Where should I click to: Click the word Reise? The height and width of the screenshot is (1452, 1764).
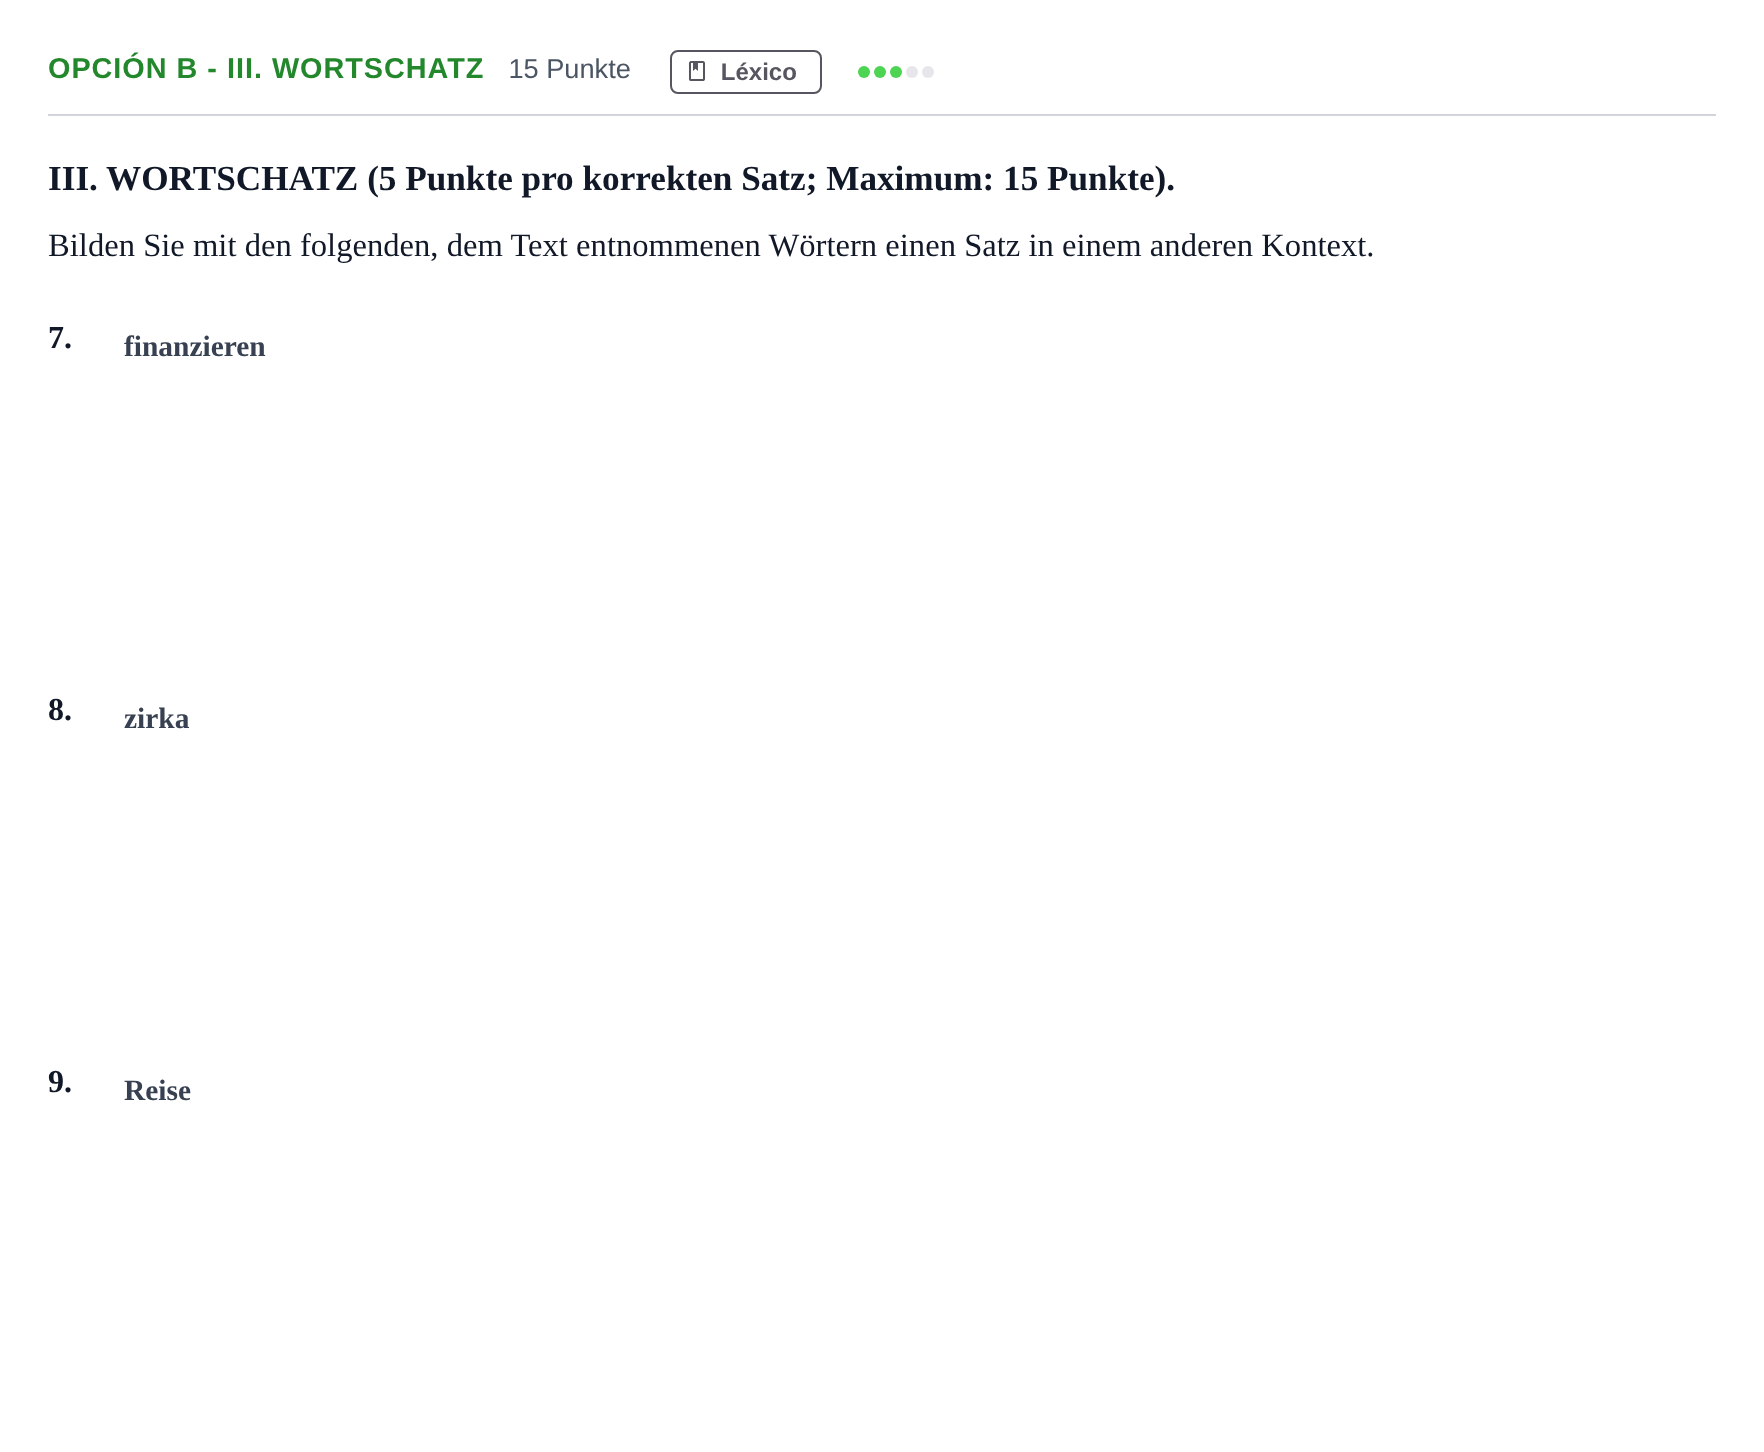pos(158,1091)
